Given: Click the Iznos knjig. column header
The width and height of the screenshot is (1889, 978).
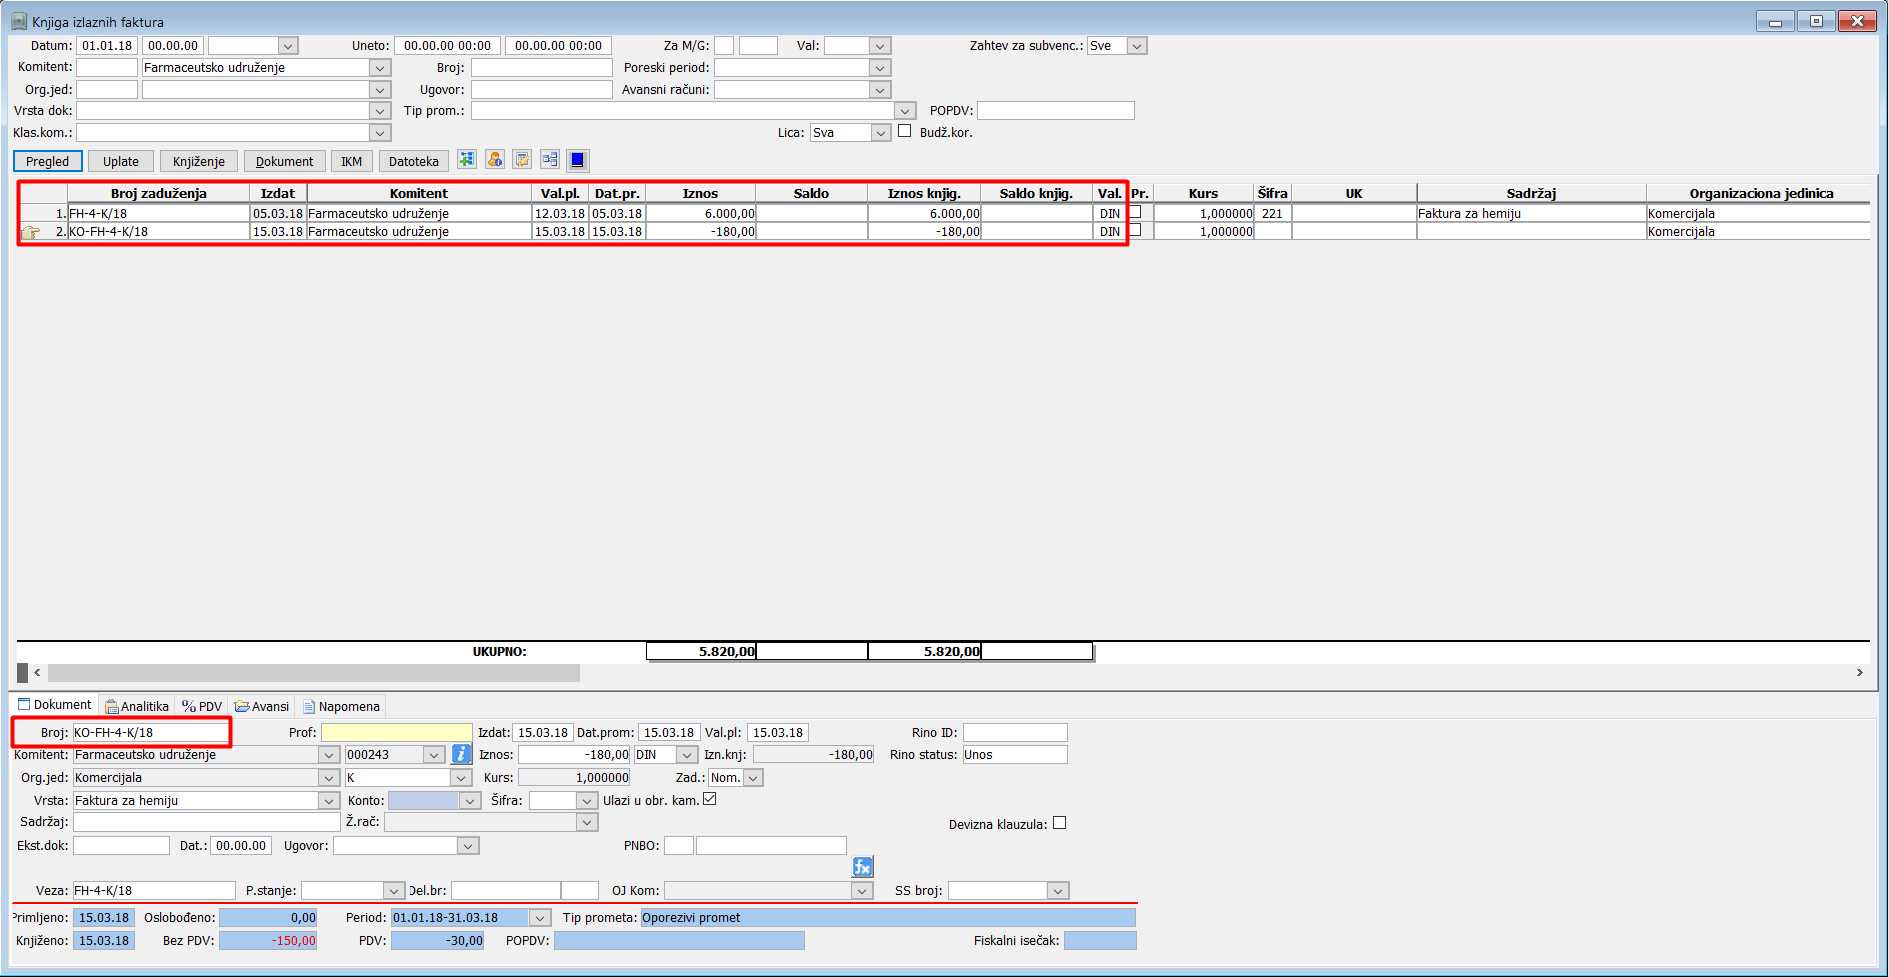Looking at the screenshot, I should (924, 193).
